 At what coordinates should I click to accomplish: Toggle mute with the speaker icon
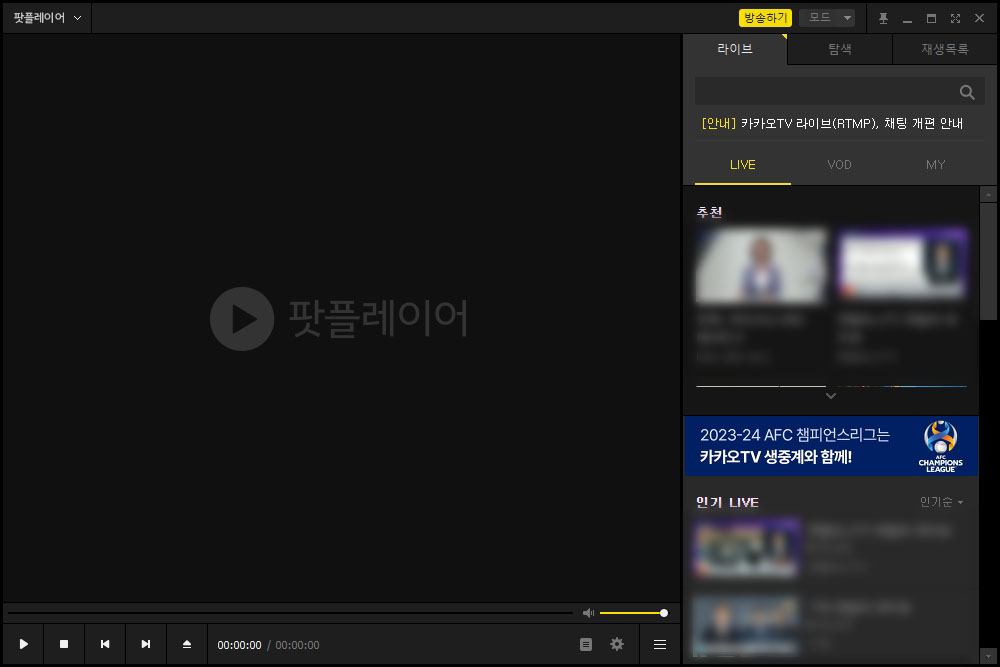(588, 613)
